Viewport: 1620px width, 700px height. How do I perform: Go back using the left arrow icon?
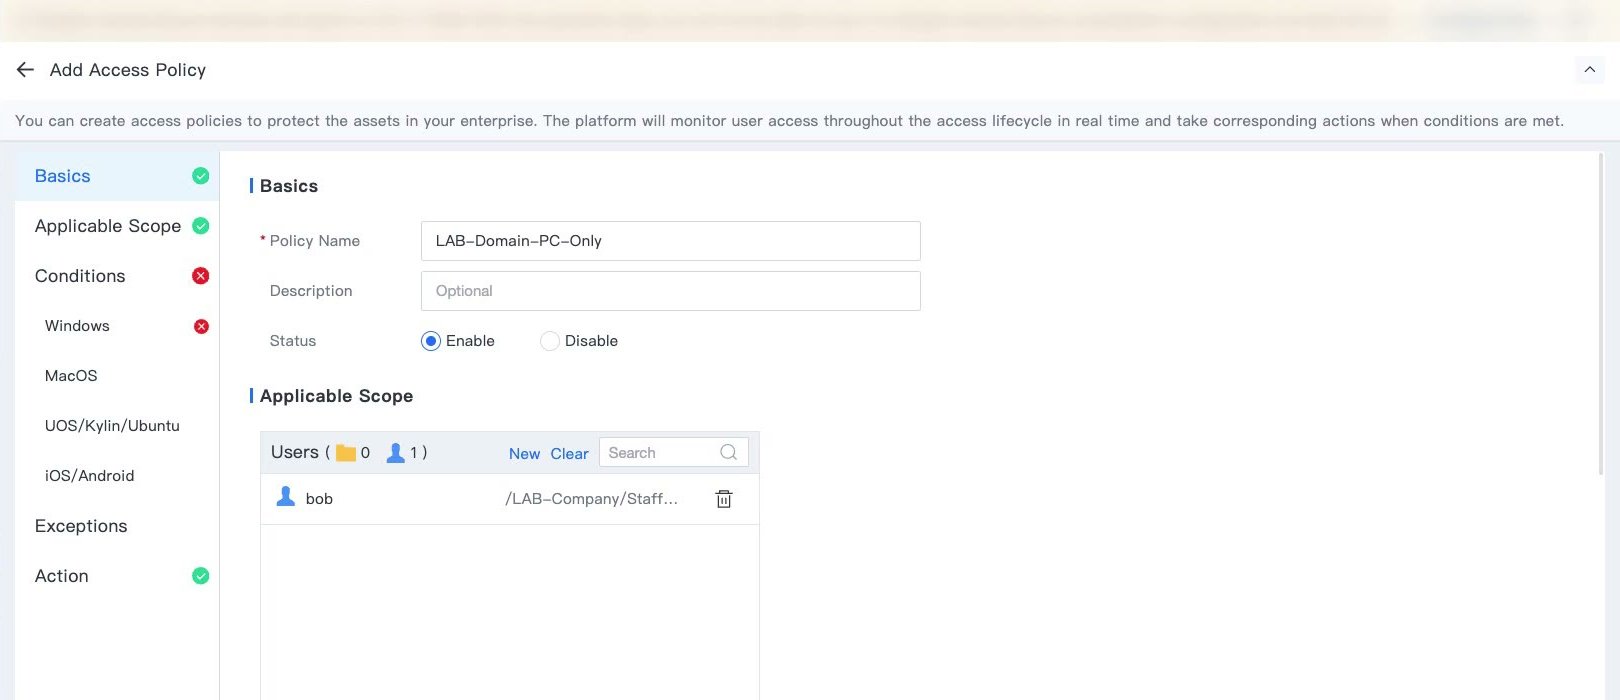26,70
